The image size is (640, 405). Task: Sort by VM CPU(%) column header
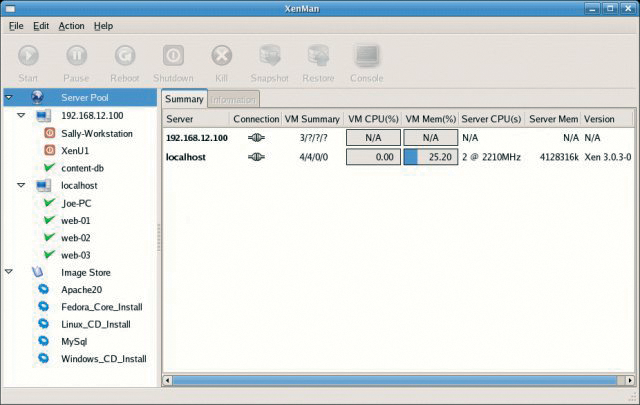click(373, 119)
